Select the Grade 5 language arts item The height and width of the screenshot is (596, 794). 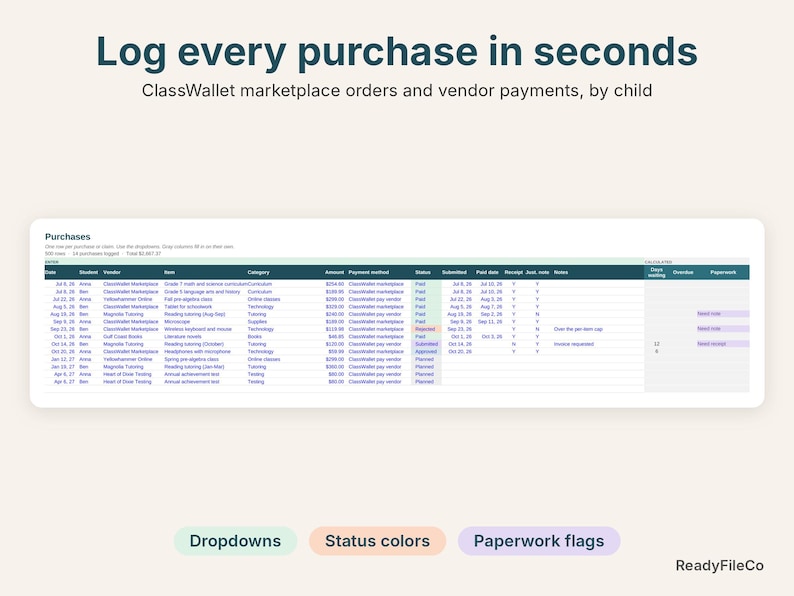(x=202, y=292)
